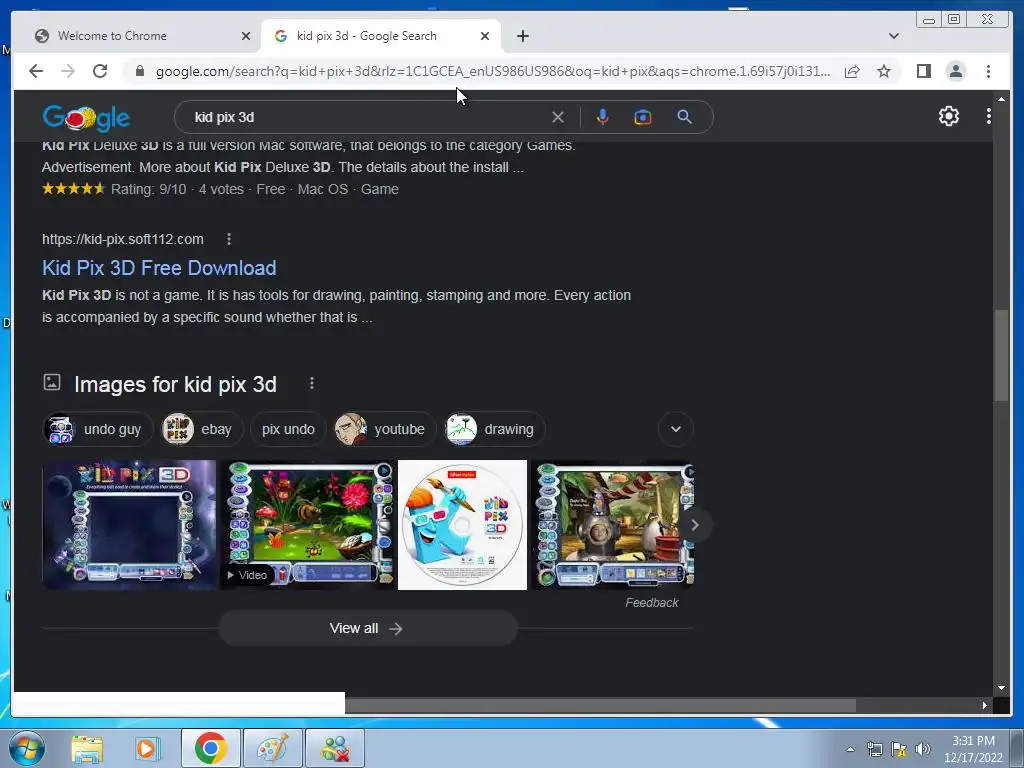Clear the search box text
This screenshot has height=768, width=1024.
[x=558, y=117]
